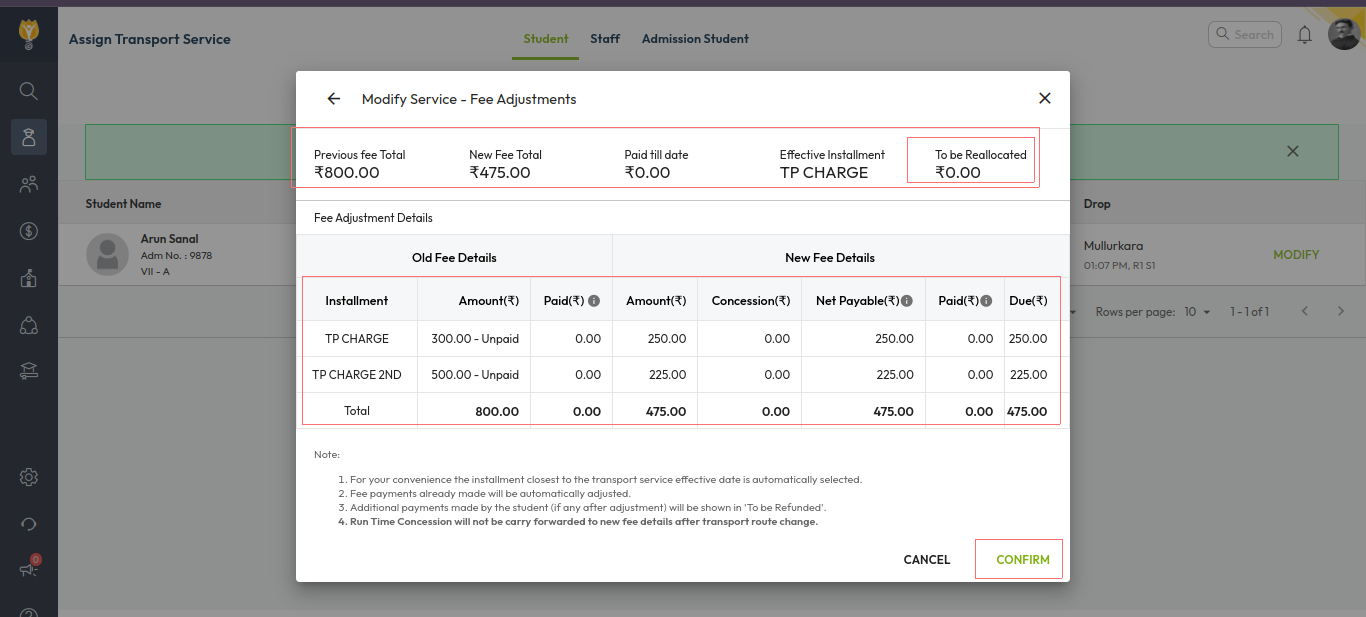Open the fees dollar icon in sidebar
The image size is (1366, 617).
point(29,231)
